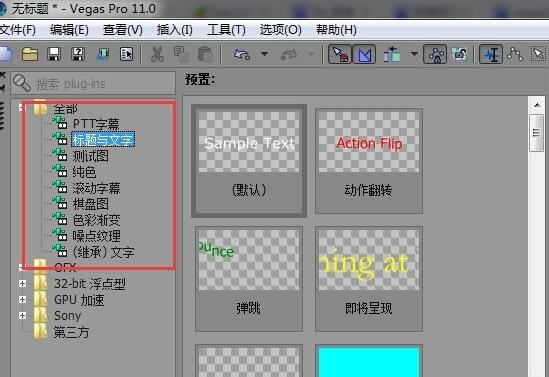Click the (继承) 文字 plug-in icon
The image size is (549, 377).
pyautogui.click(x=60, y=251)
